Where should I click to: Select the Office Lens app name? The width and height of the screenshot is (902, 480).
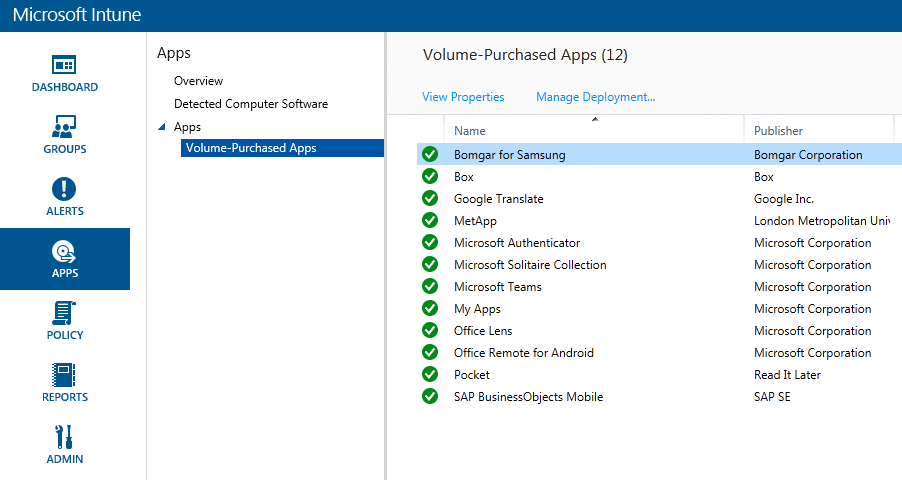[483, 331]
